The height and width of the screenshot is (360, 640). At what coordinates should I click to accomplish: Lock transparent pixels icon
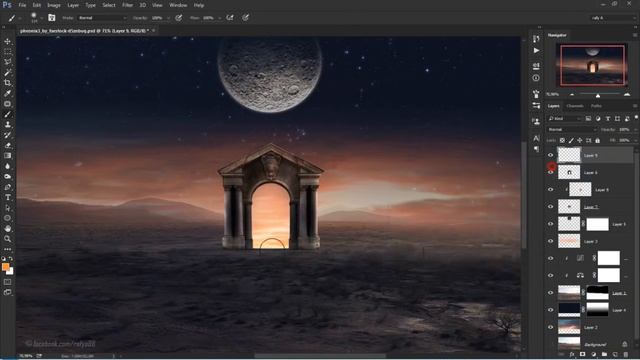pyautogui.click(x=562, y=140)
